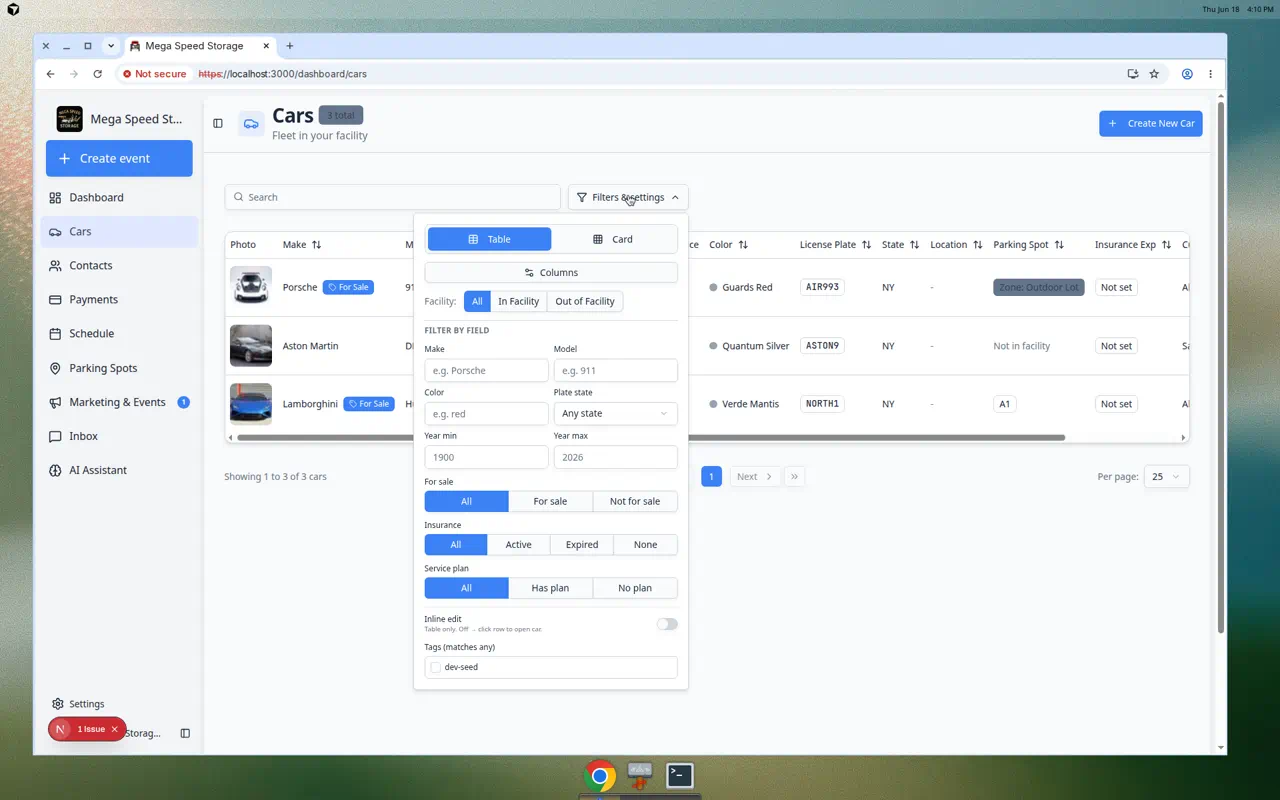Click the sidebar collapse icon at bottom left
Viewport: 1280px width, 800px height.
click(x=185, y=733)
